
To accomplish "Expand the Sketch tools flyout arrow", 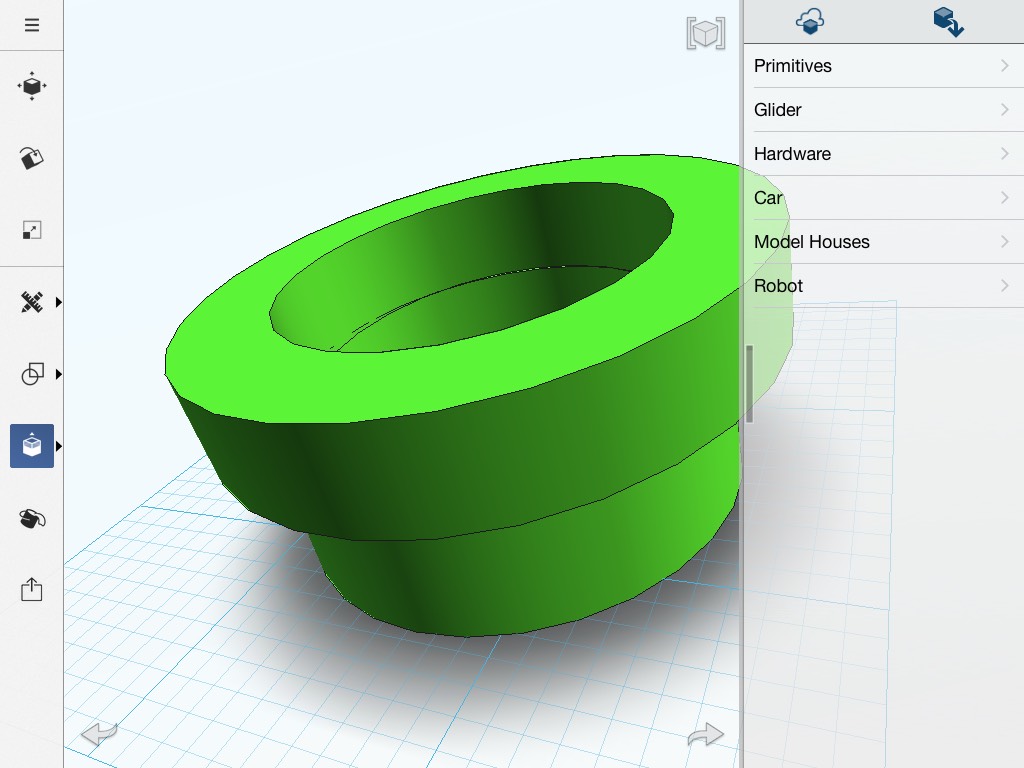I will pos(59,302).
